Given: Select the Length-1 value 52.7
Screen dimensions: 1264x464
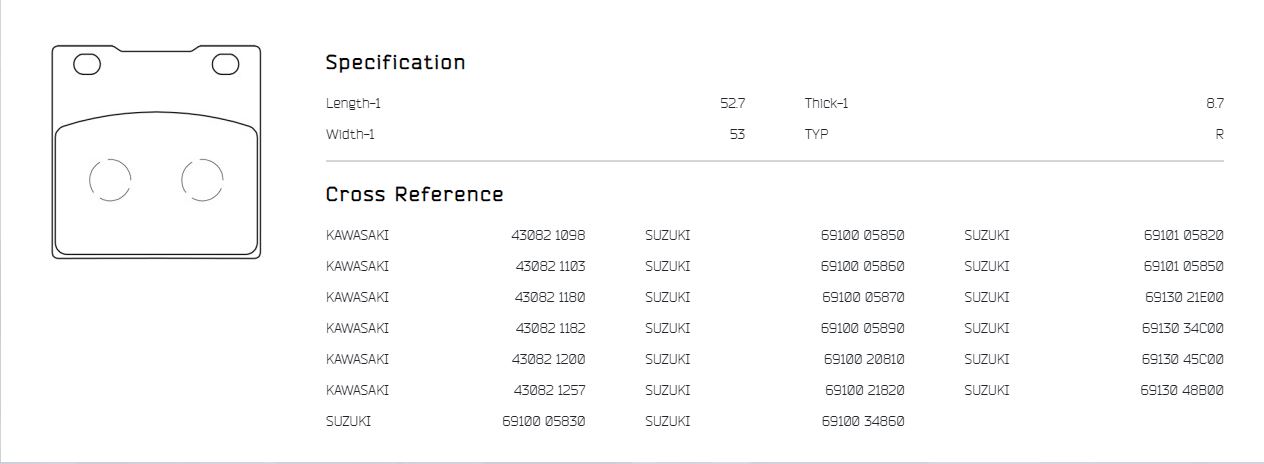Looking at the screenshot, I should pyautogui.click(x=732, y=103).
